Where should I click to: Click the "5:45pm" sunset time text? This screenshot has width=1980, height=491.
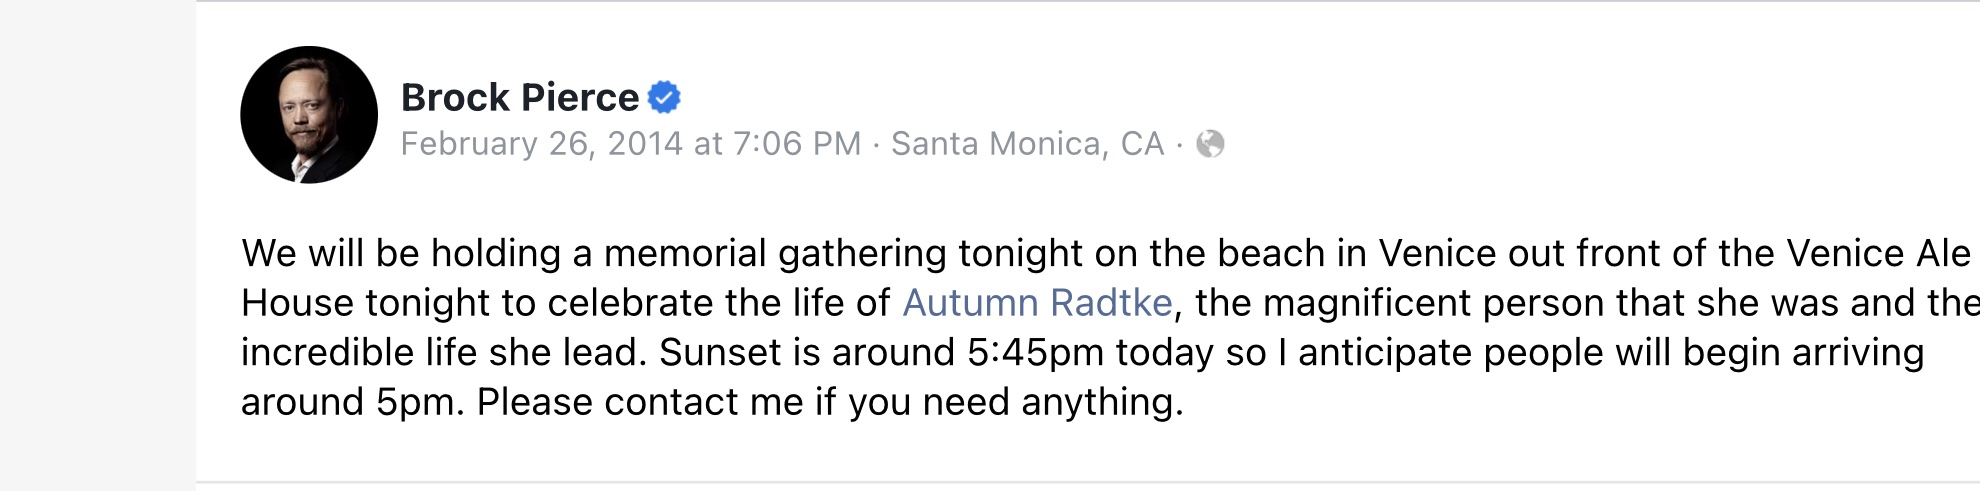coord(1035,353)
